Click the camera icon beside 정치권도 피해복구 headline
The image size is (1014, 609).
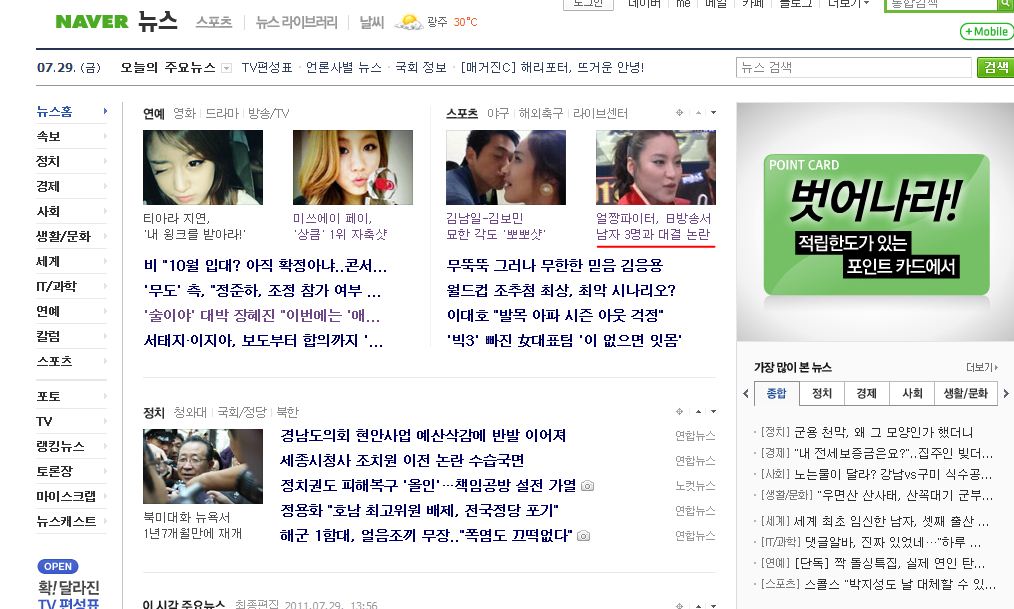click(587, 486)
